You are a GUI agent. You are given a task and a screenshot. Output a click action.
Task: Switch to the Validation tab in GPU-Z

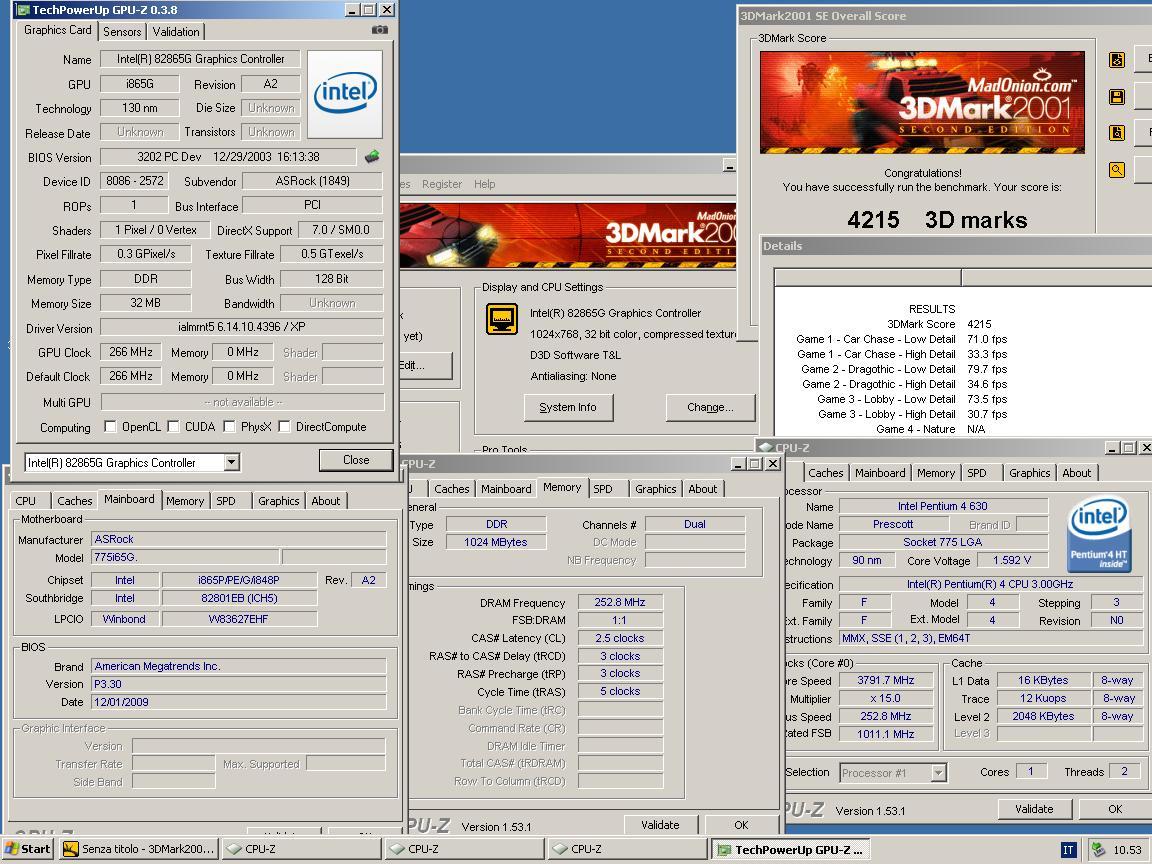pos(176,32)
